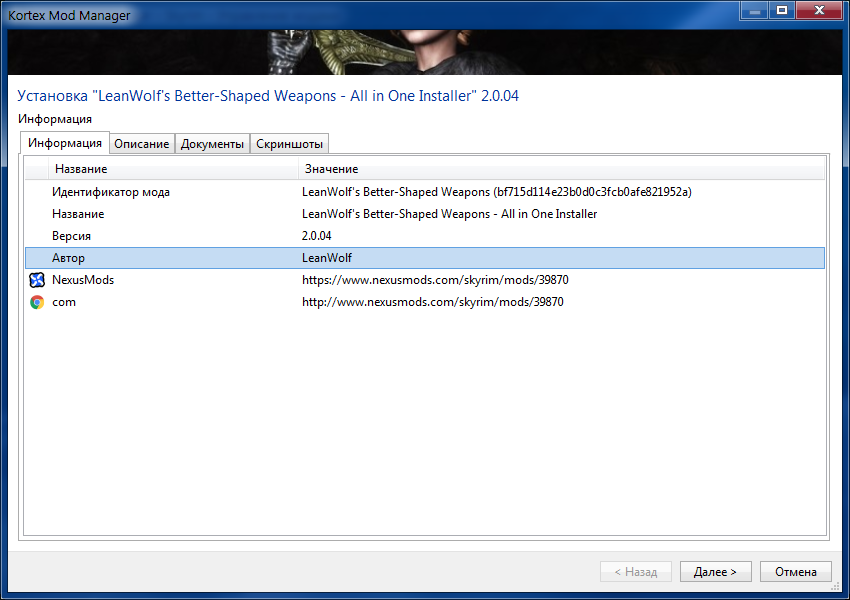Close the Kortex Mod Manager window
The height and width of the screenshot is (600, 850).
pos(820,10)
